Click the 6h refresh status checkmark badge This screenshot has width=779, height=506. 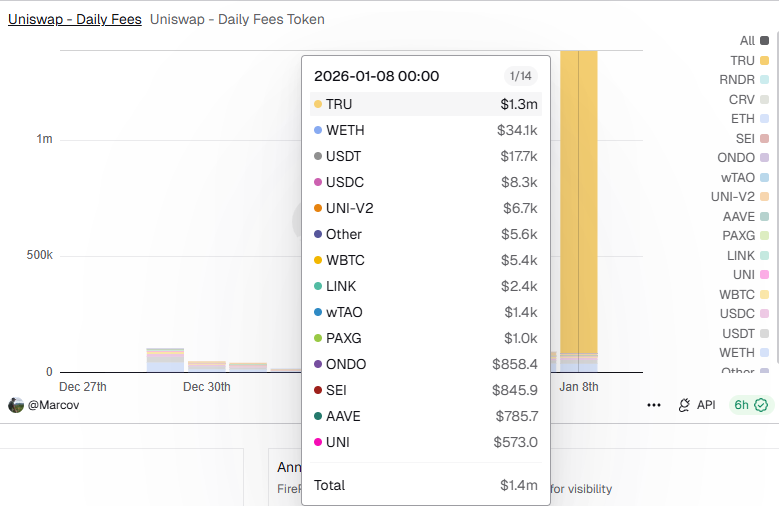(750, 405)
